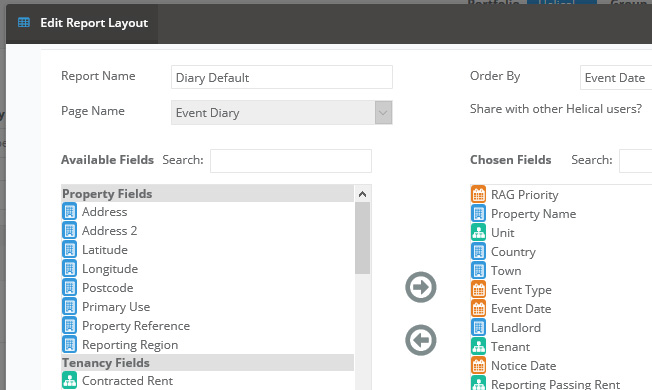Select Notice Date in chosen fields
652x390 pixels.
click(x=524, y=366)
